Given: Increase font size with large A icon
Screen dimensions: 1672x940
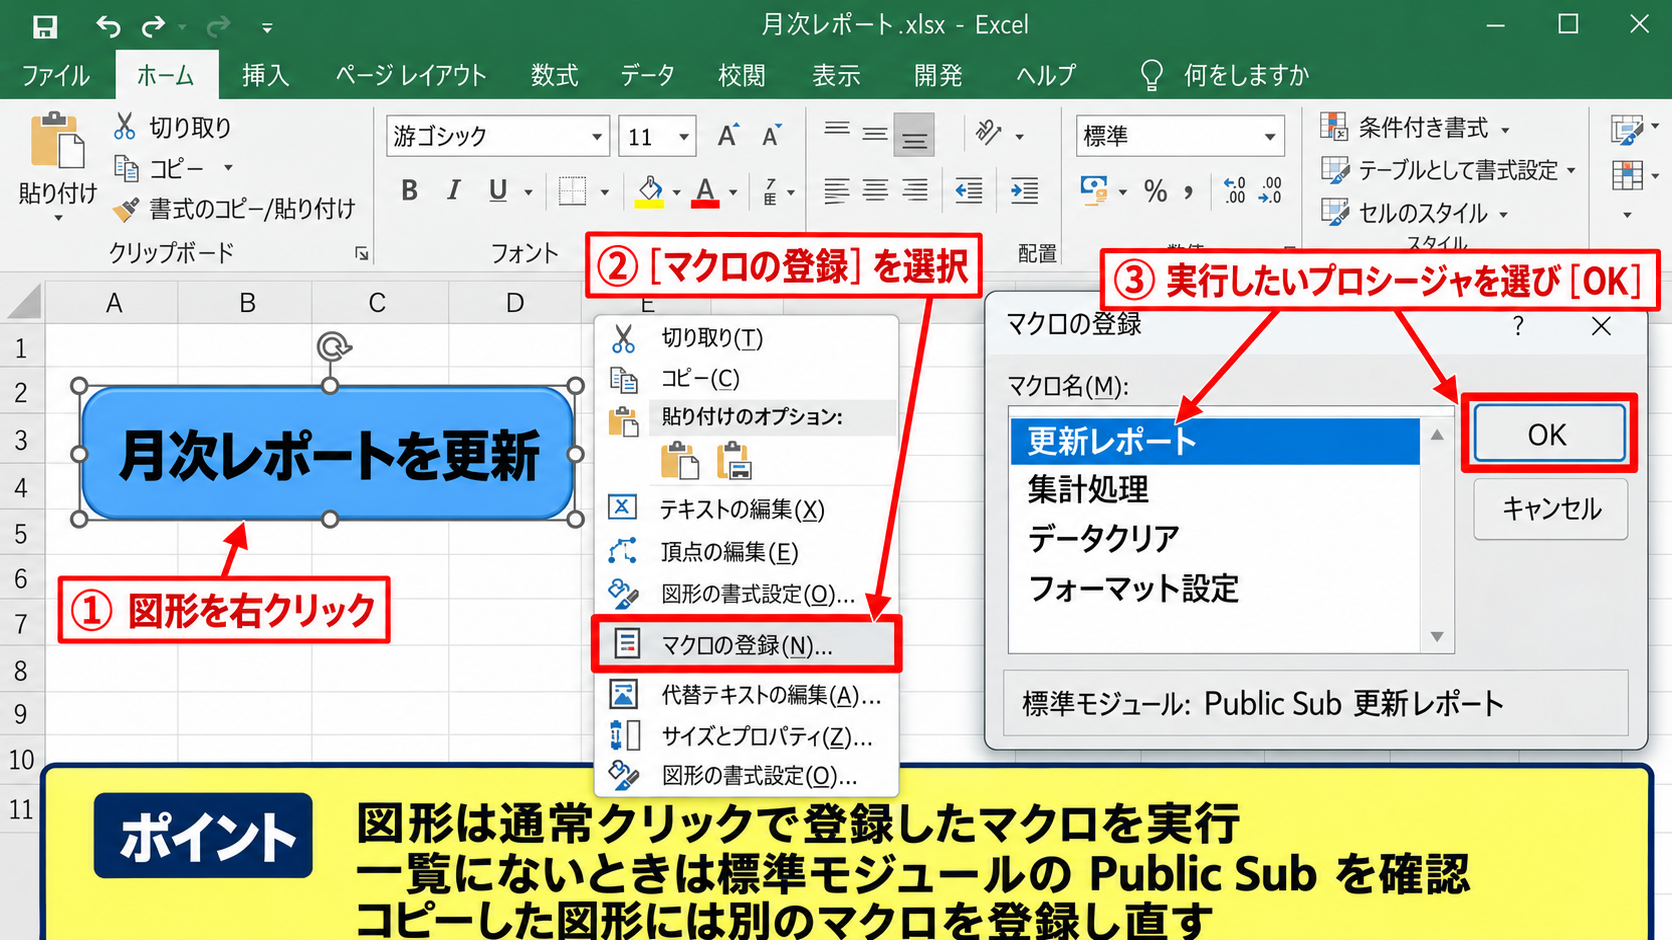Looking at the screenshot, I should (728, 135).
